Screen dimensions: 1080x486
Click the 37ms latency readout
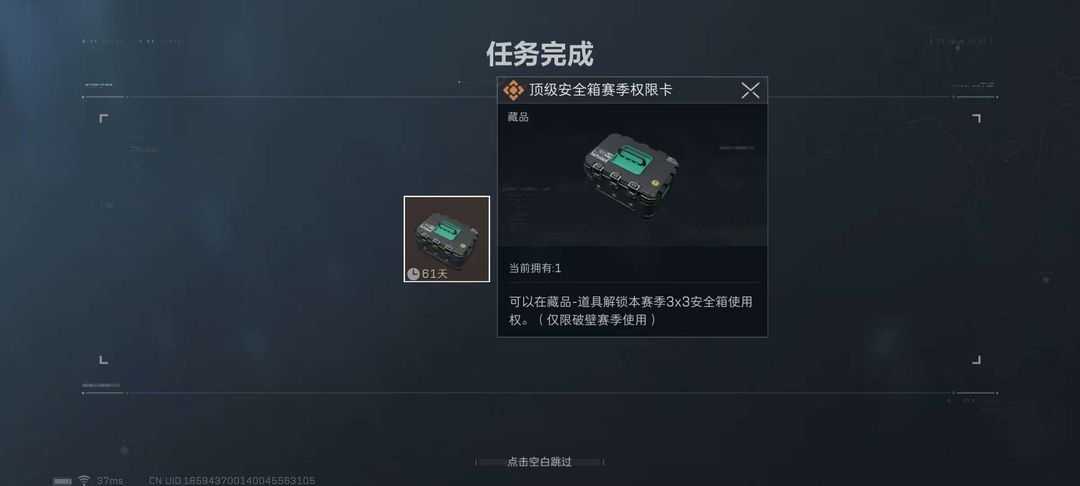pyautogui.click(x=110, y=480)
